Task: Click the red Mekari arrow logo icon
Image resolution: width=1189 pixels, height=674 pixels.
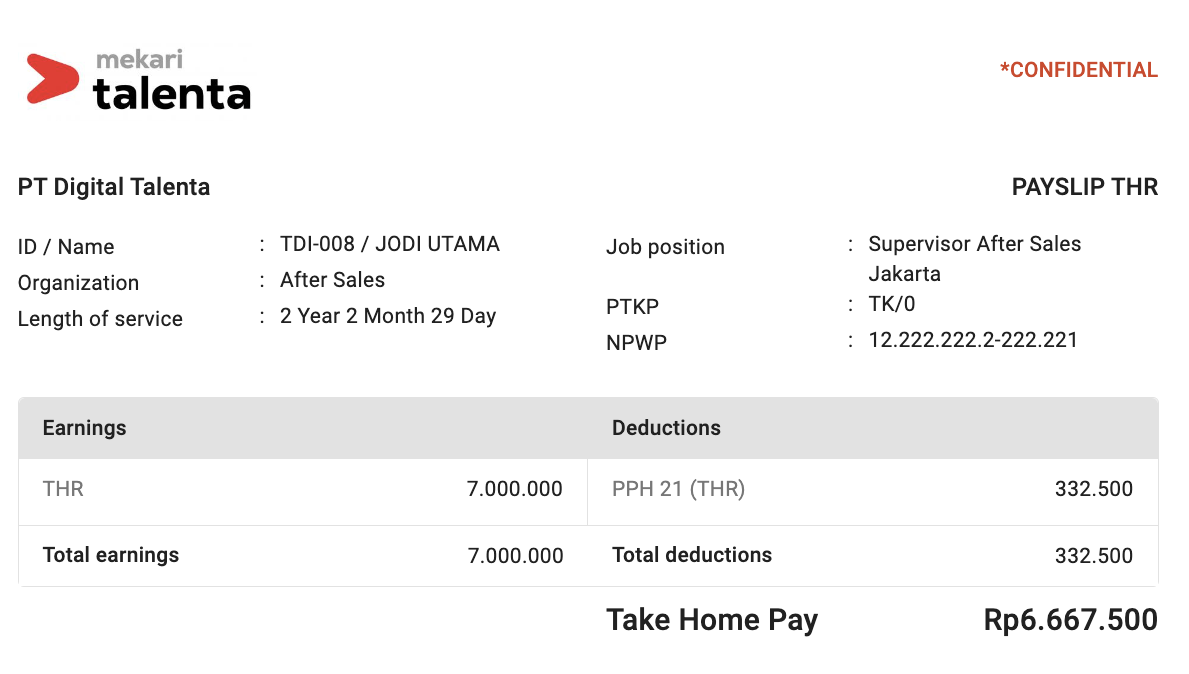Action: (52, 79)
